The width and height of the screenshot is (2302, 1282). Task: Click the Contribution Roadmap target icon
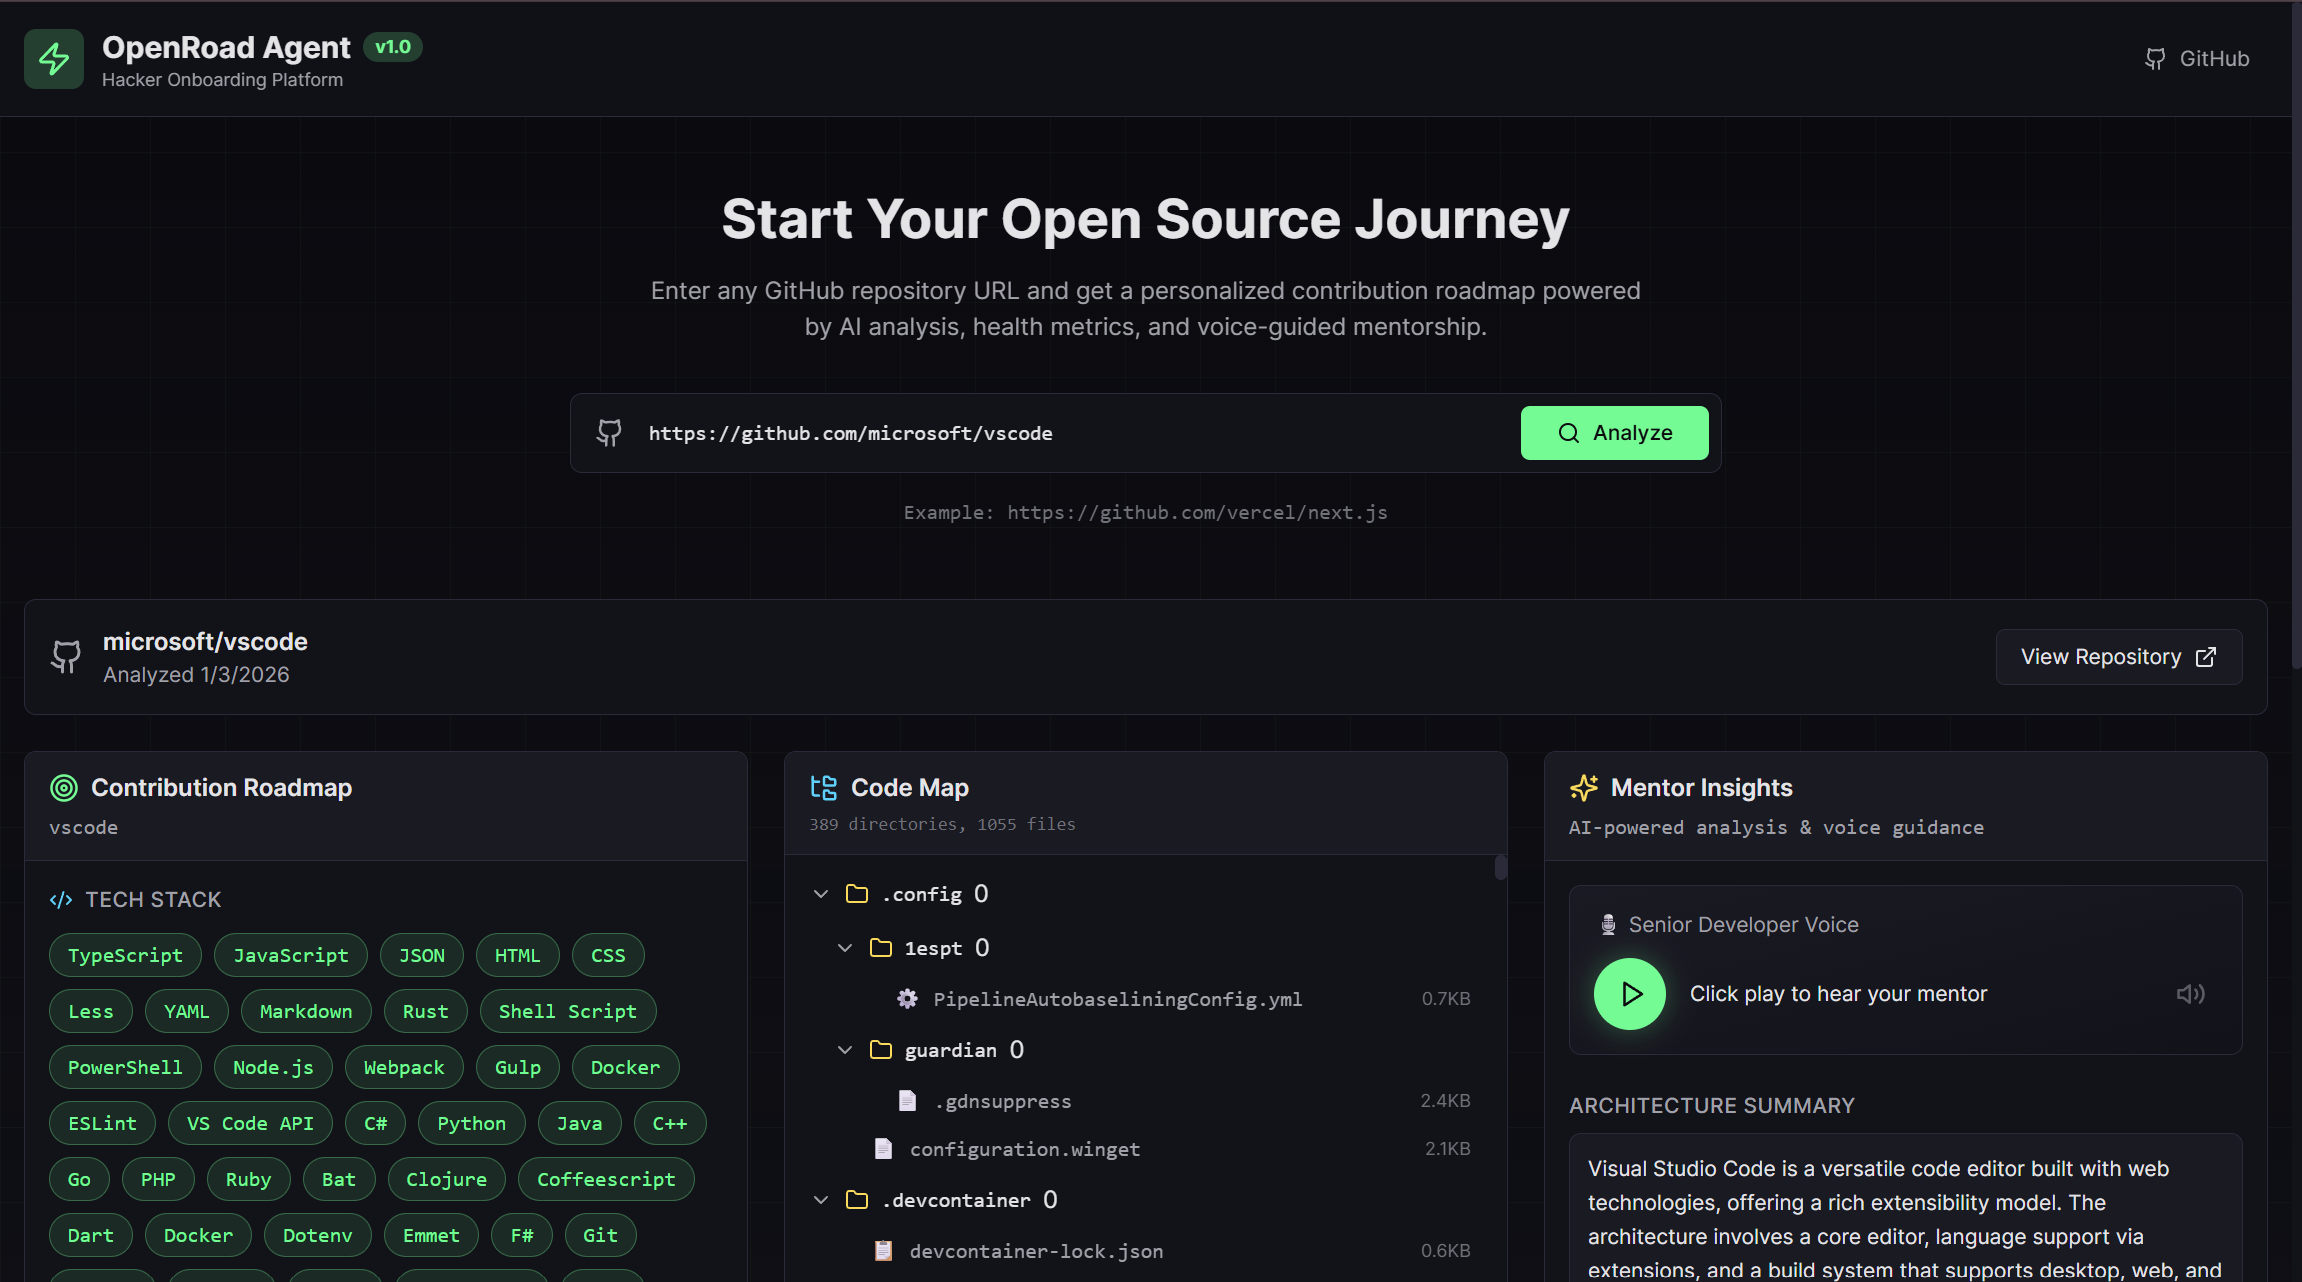[64, 788]
